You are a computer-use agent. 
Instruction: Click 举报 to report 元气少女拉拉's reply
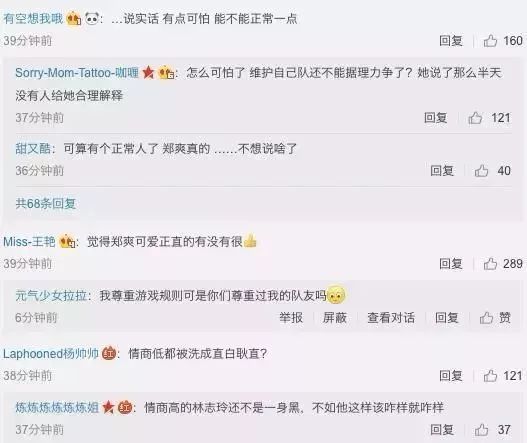(291, 317)
